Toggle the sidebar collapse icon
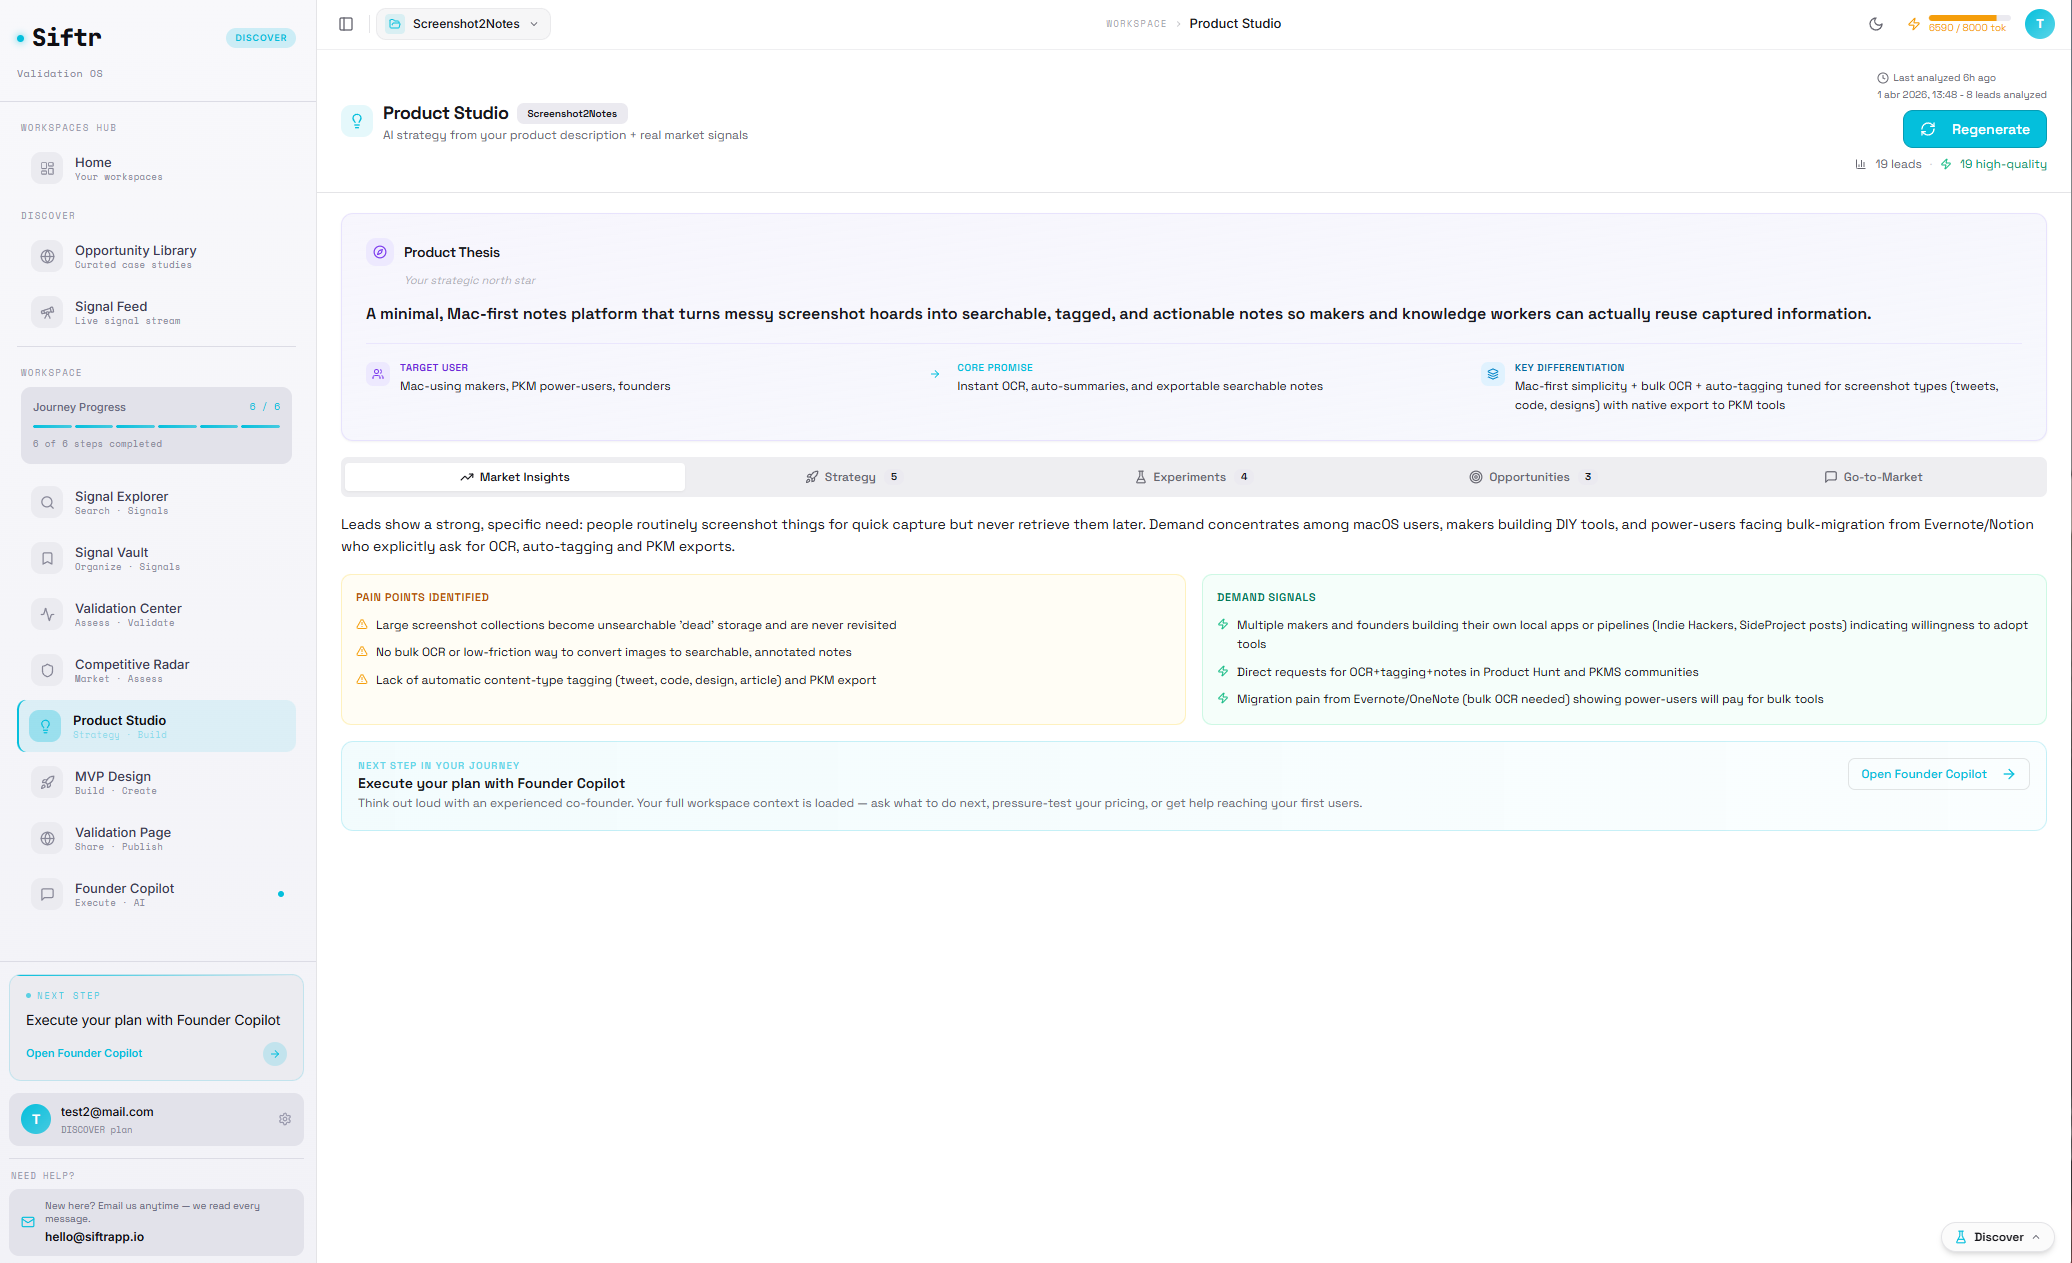Viewport: 2072px width, 1263px height. [346, 24]
